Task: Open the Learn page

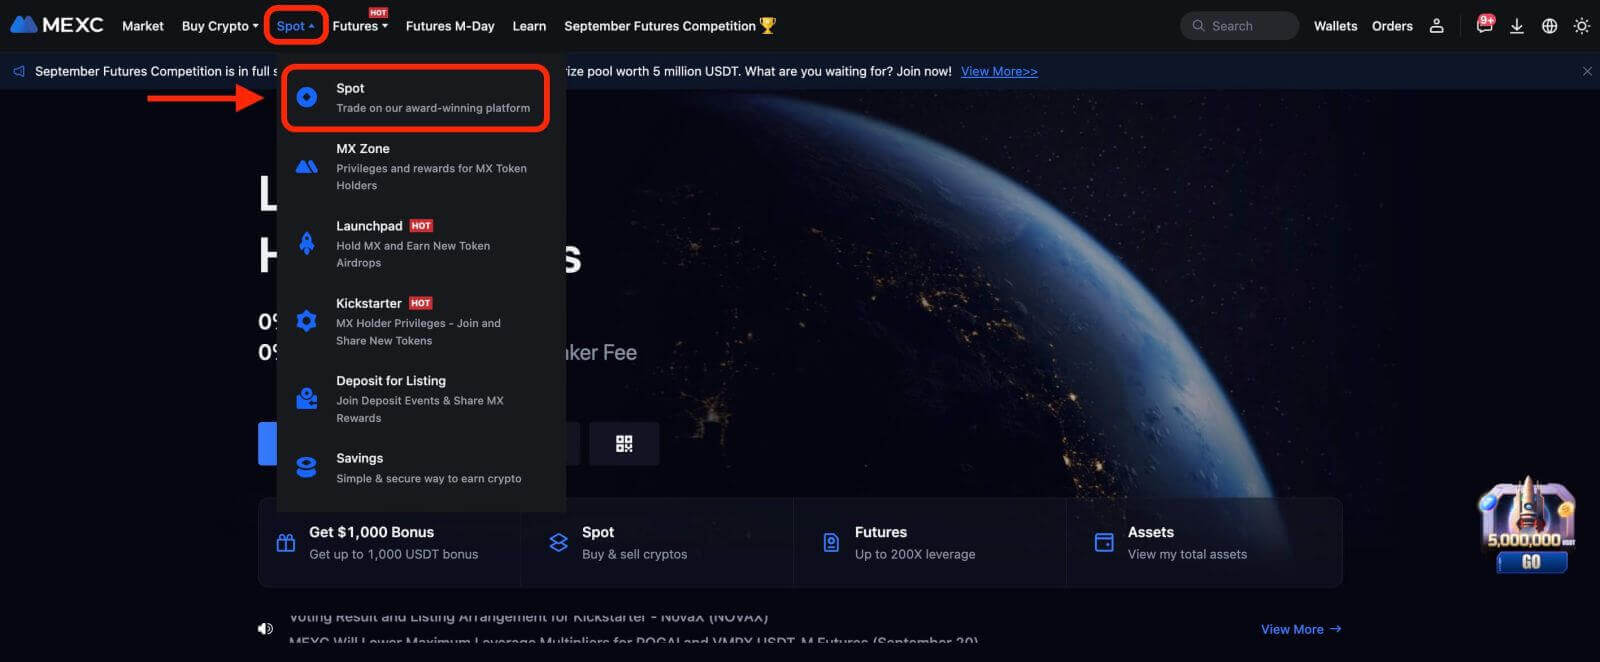Action: (x=529, y=26)
